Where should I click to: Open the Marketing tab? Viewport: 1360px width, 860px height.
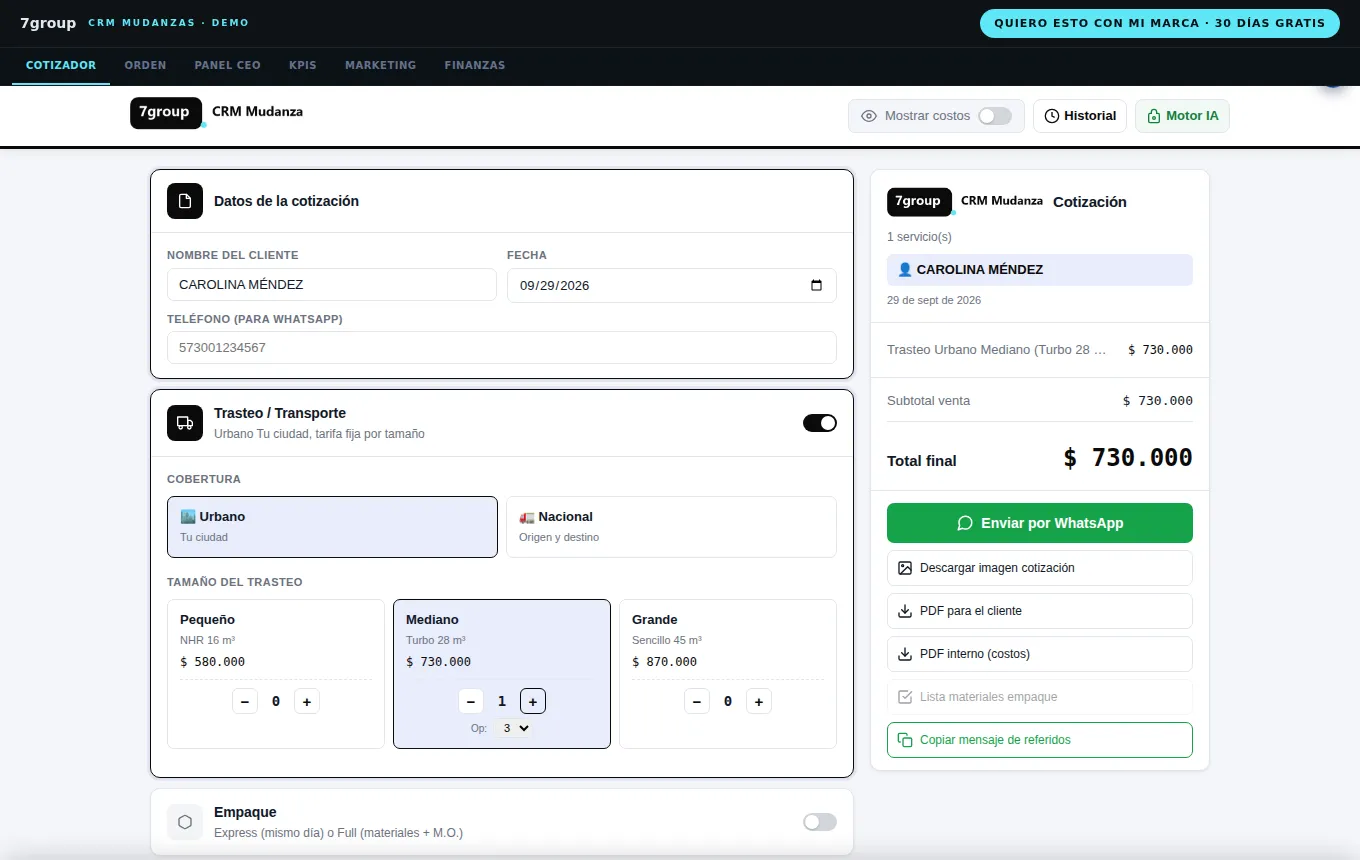[380, 65]
